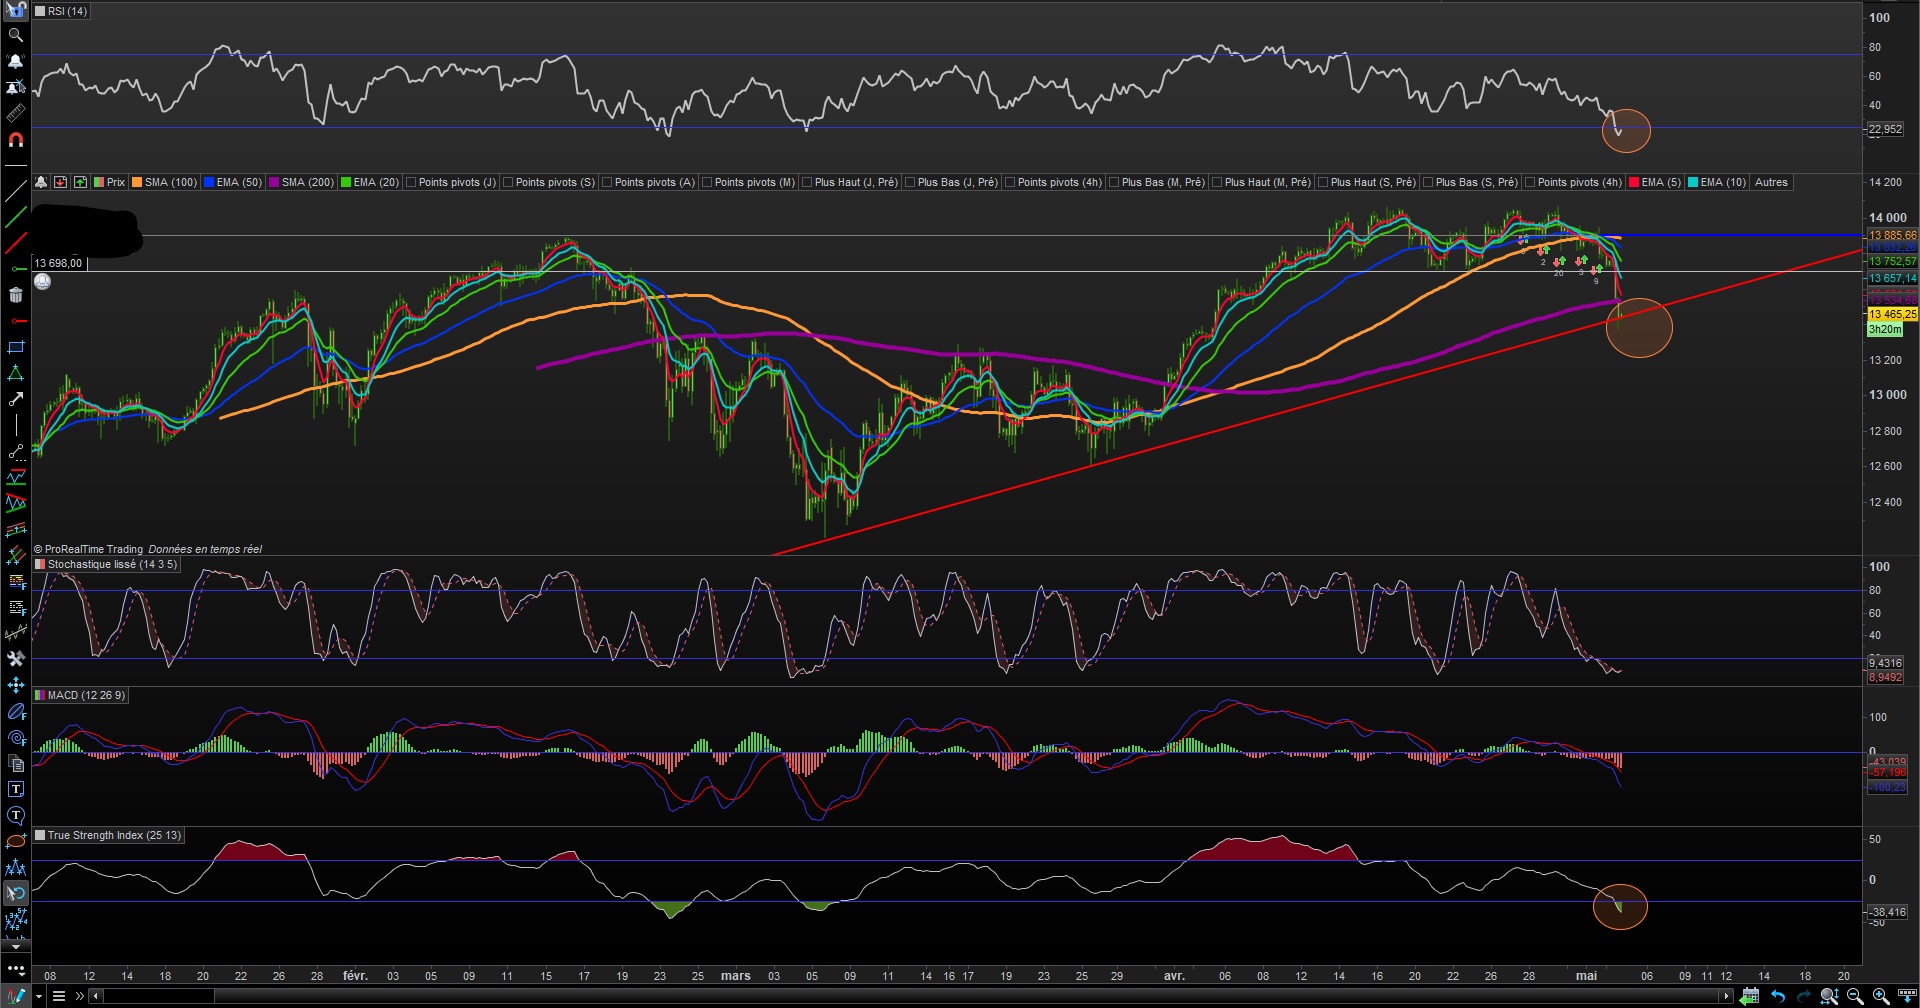Select the trash can delete tool
Viewport: 1920px width, 1008px height.
pos(15,295)
